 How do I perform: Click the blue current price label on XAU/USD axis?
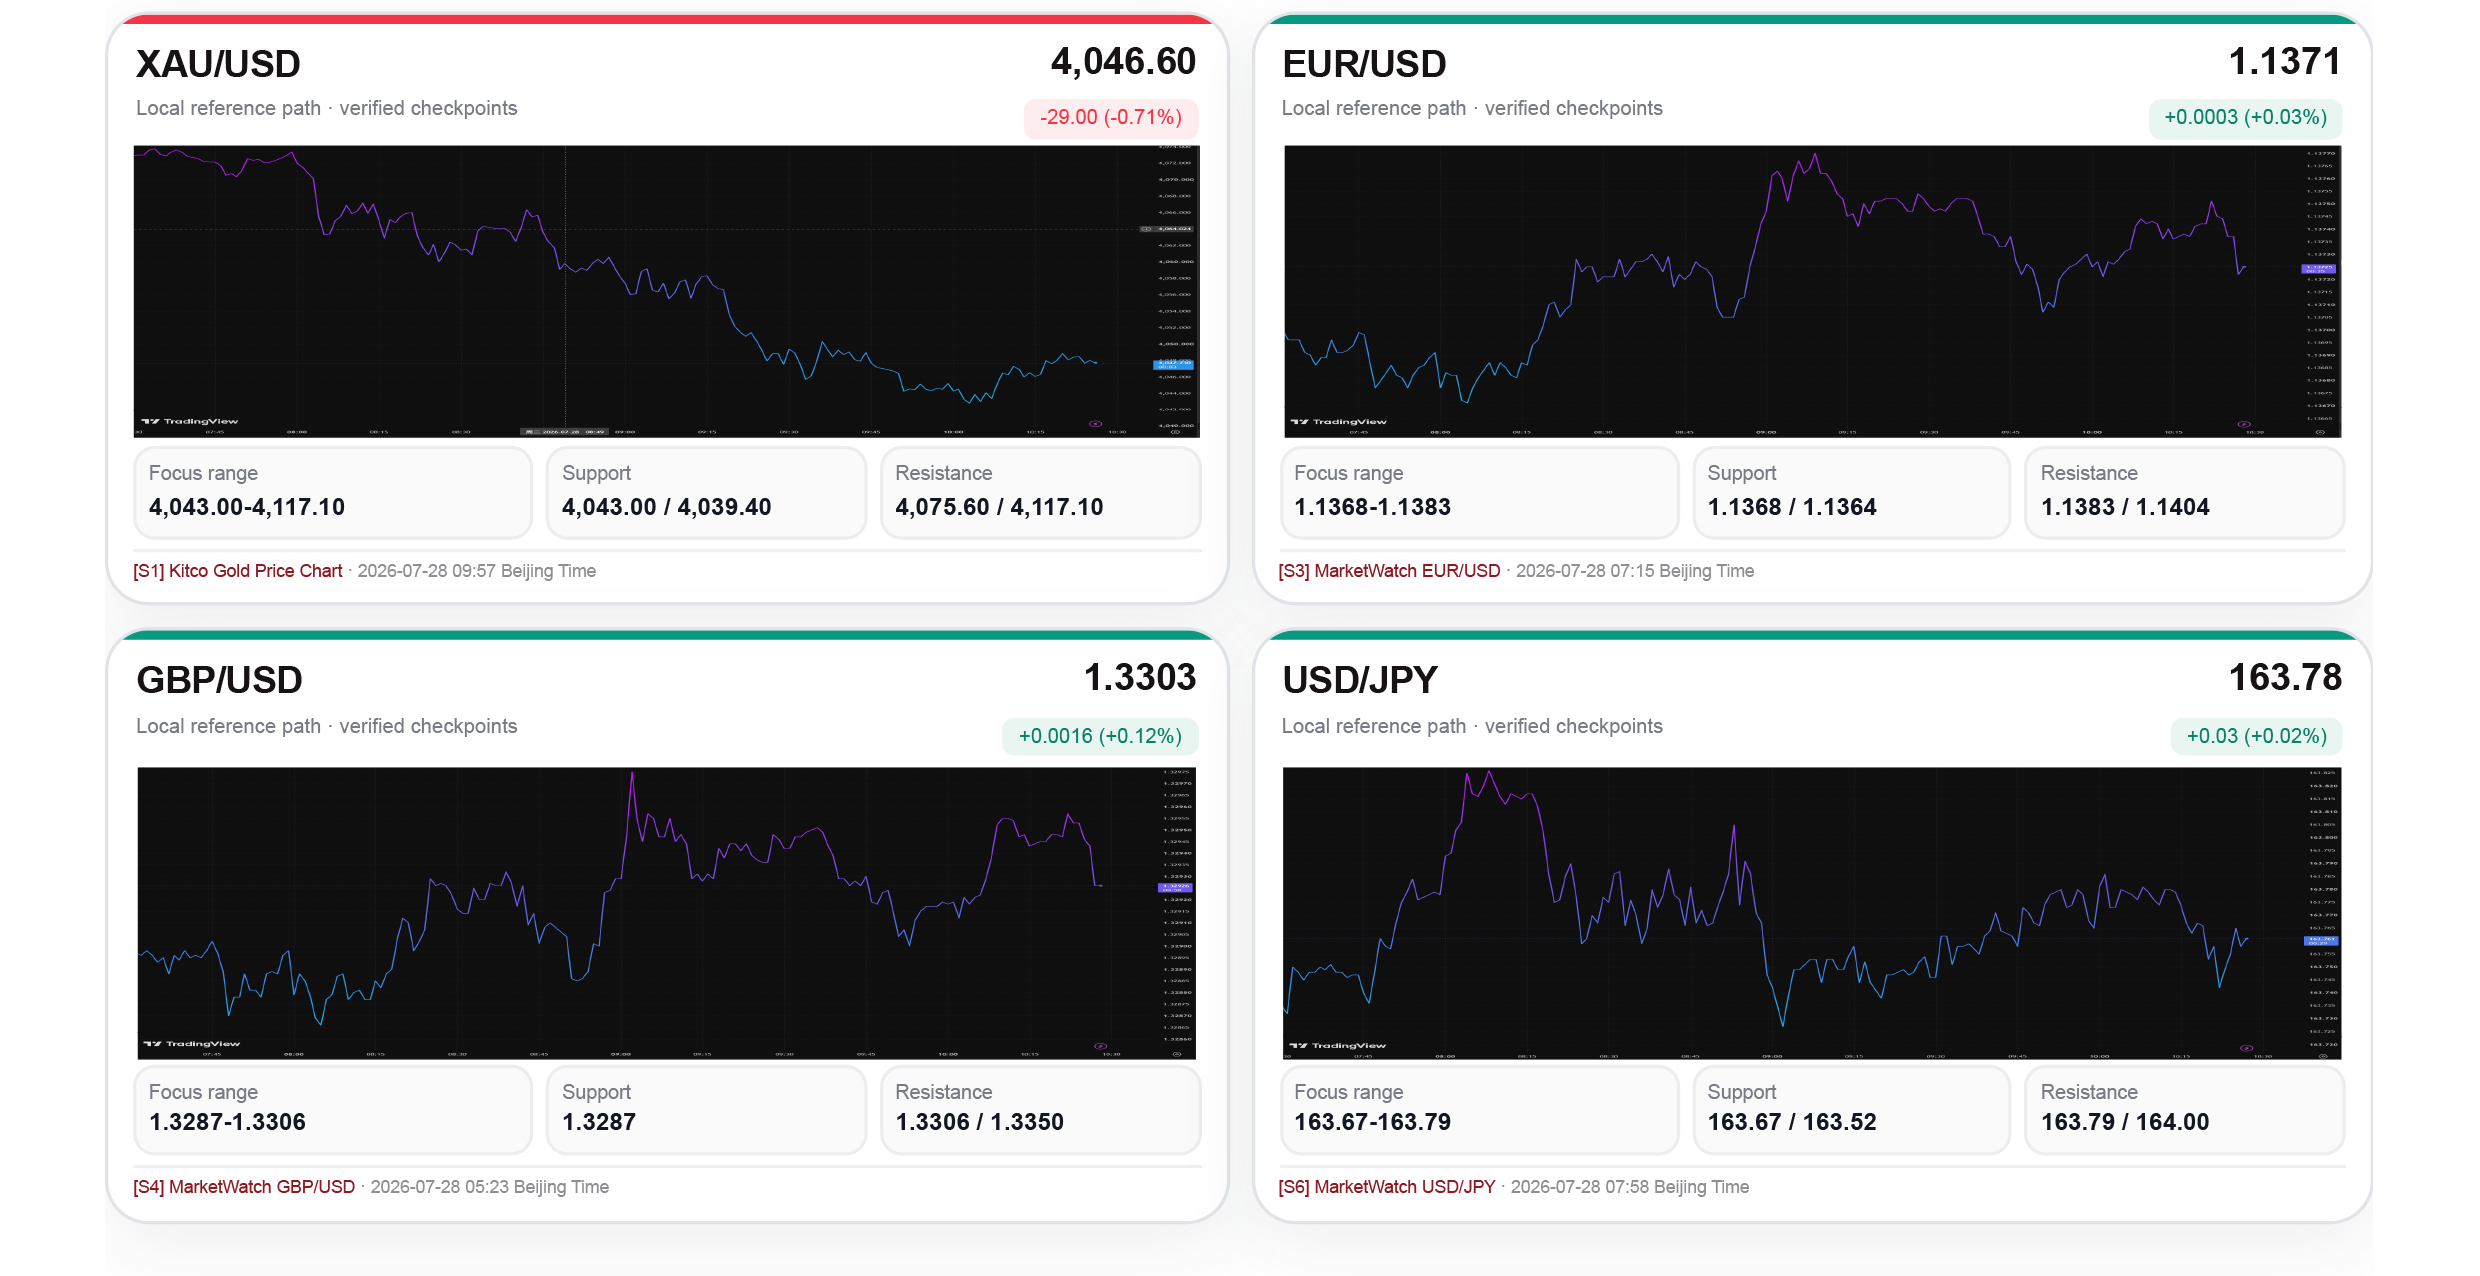tap(1173, 364)
